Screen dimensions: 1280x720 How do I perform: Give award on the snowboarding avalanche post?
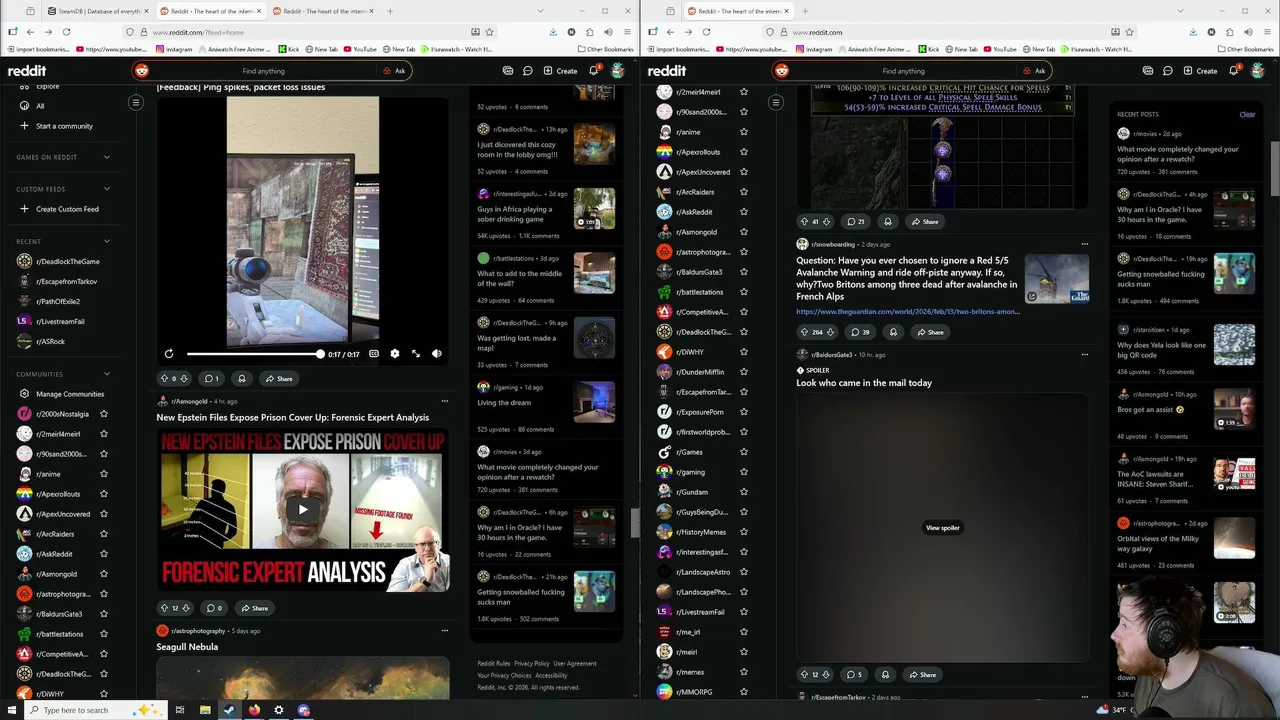(x=893, y=332)
